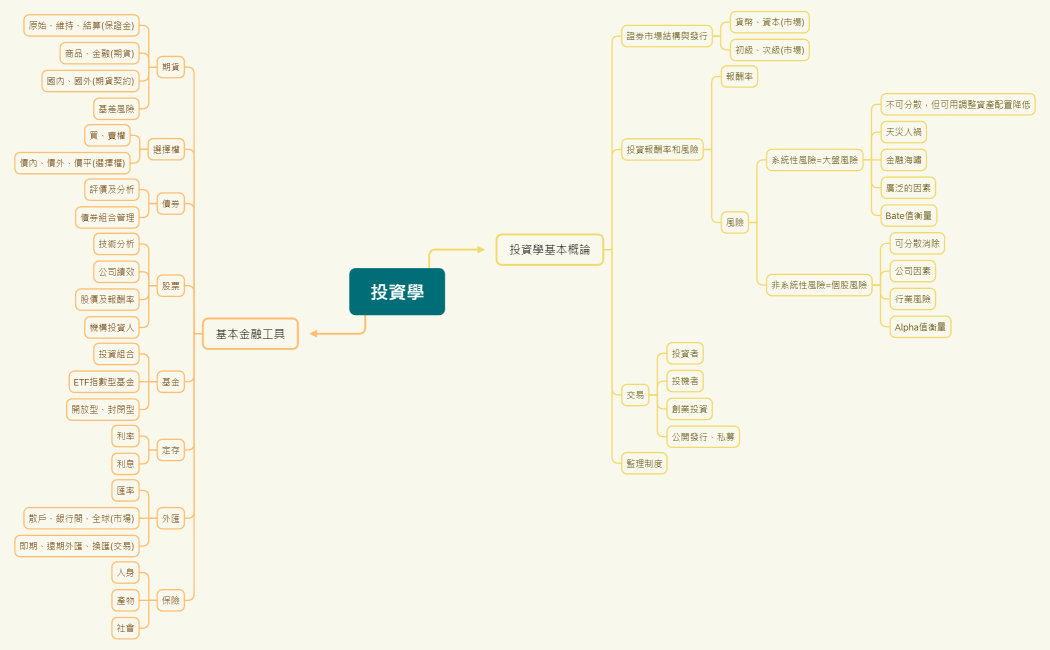Open the 投資學基本概論 branch node
The width and height of the screenshot is (1050, 650).
(552, 251)
